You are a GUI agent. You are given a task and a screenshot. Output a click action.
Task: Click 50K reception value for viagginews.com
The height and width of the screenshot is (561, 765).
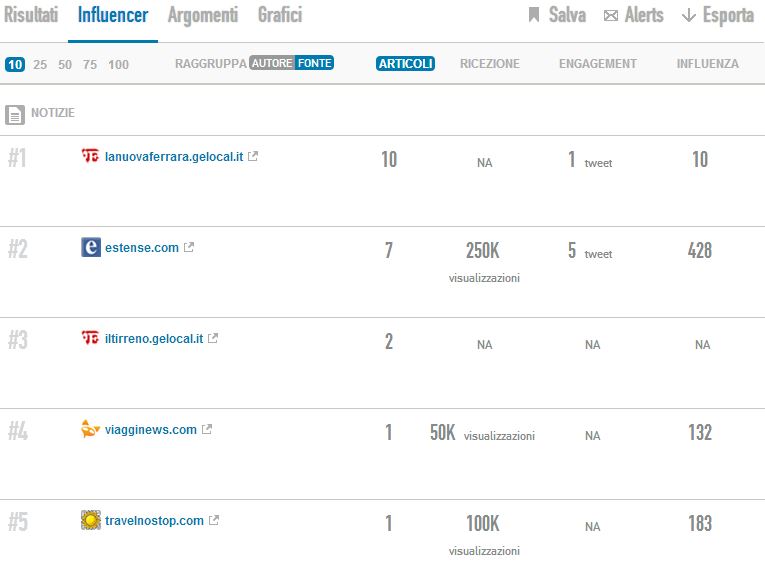coord(443,432)
